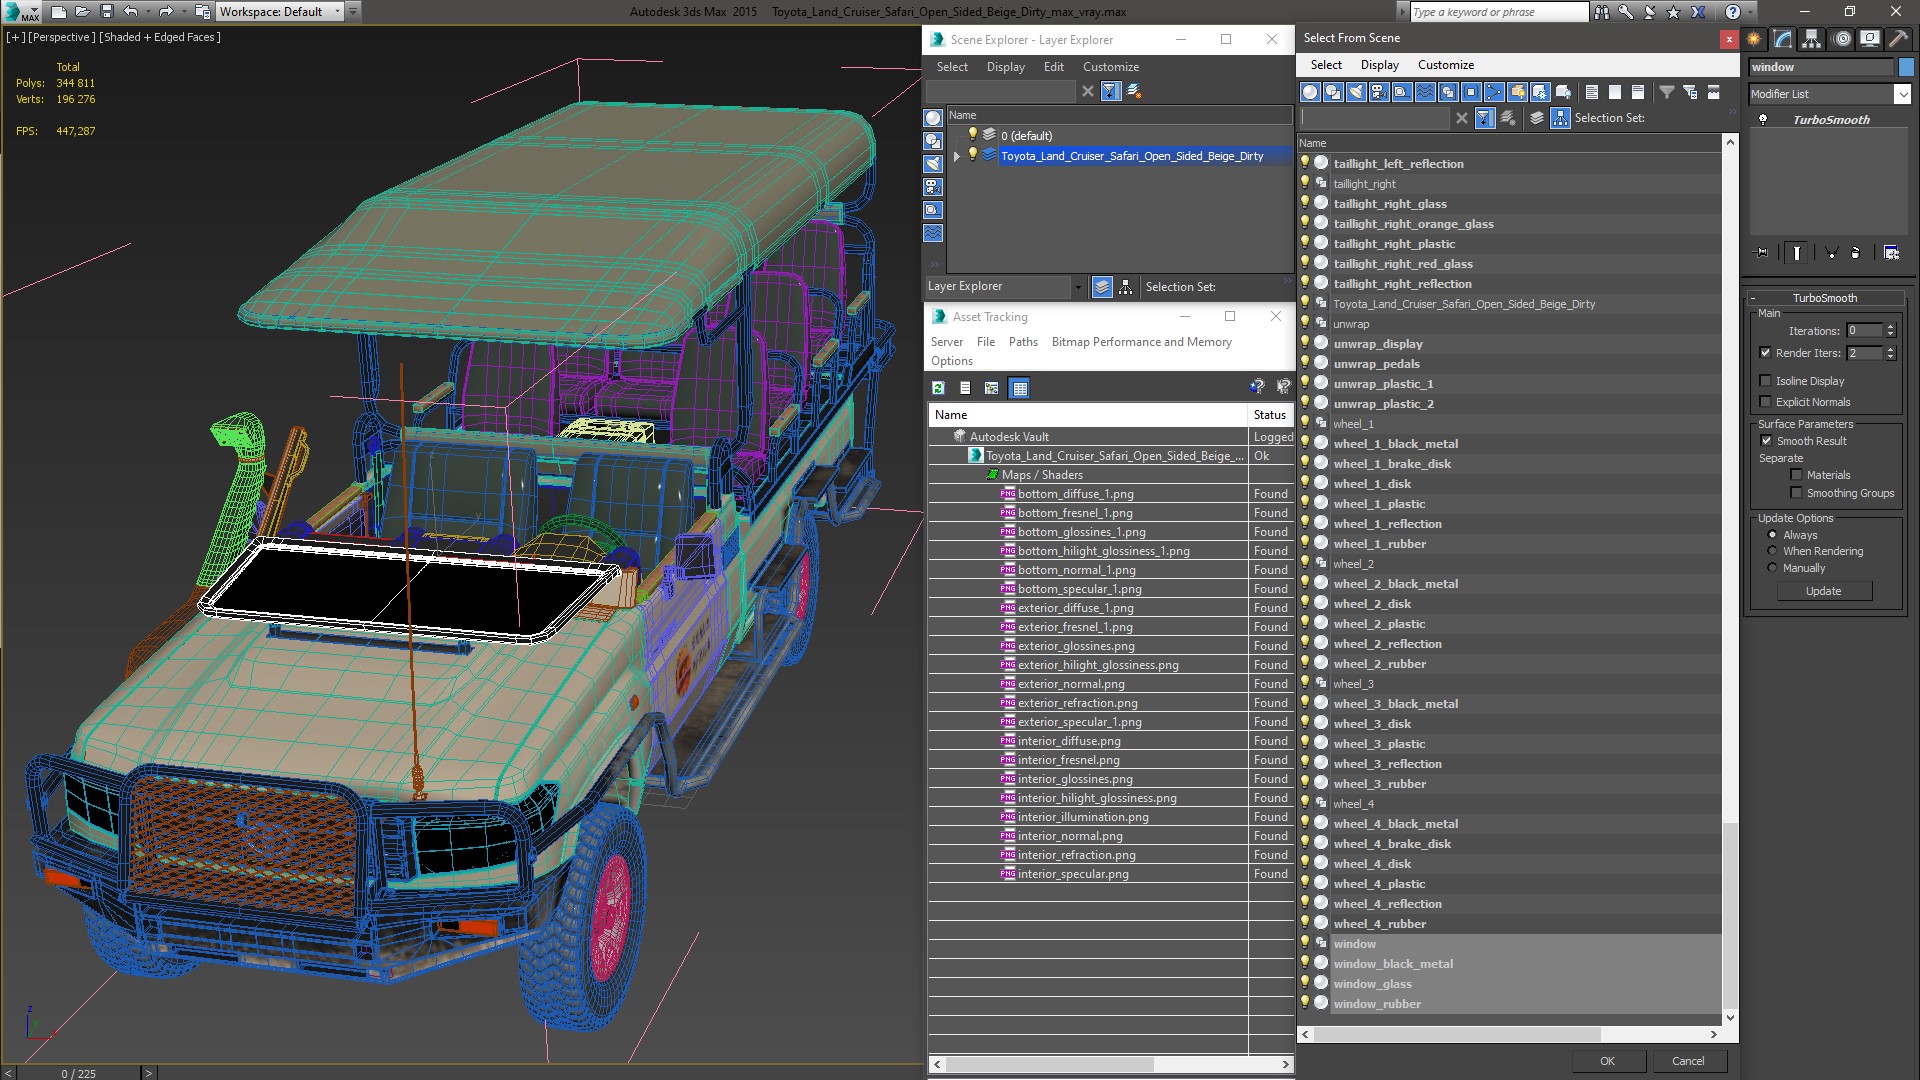Open the Modifier List dropdown
The image size is (1920, 1080).
click(1902, 94)
